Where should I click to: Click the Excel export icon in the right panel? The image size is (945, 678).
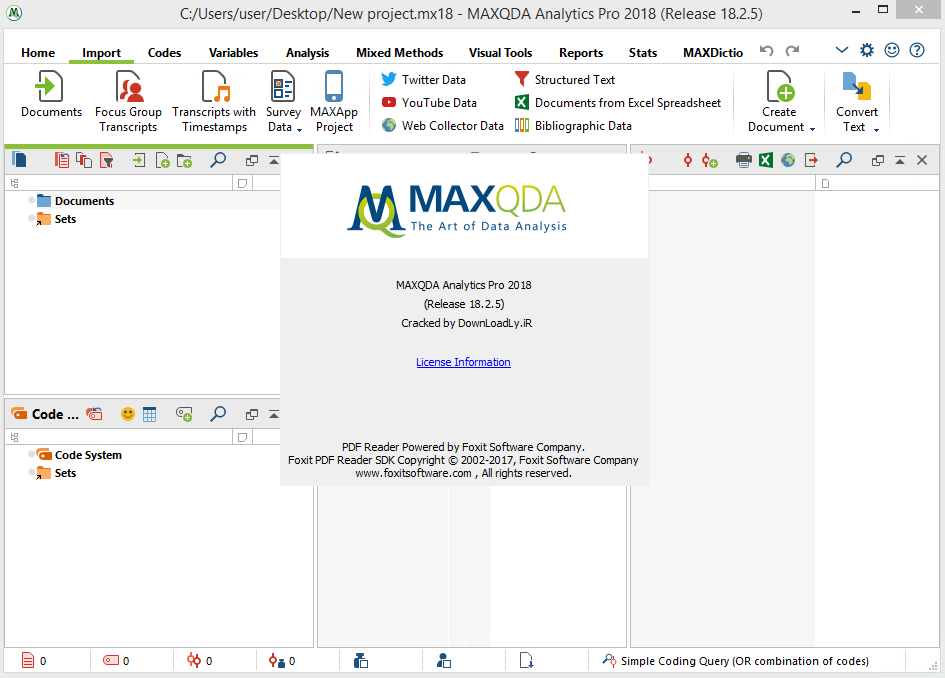pyautogui.click(x=765, y=160)
